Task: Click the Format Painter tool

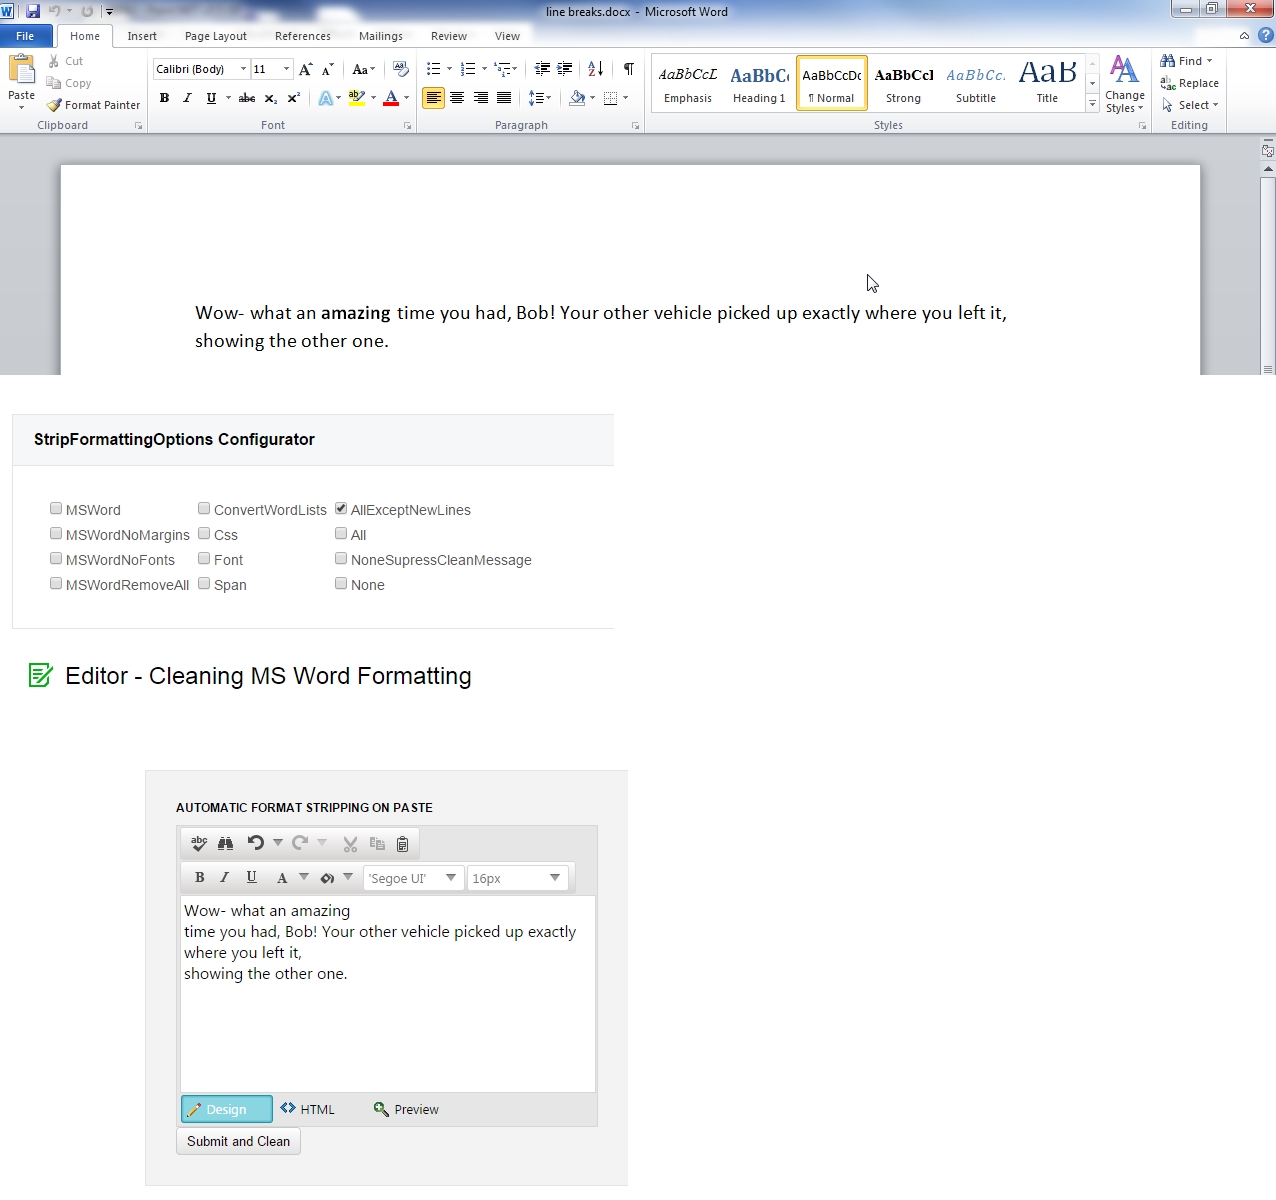Action: (93, 105)
